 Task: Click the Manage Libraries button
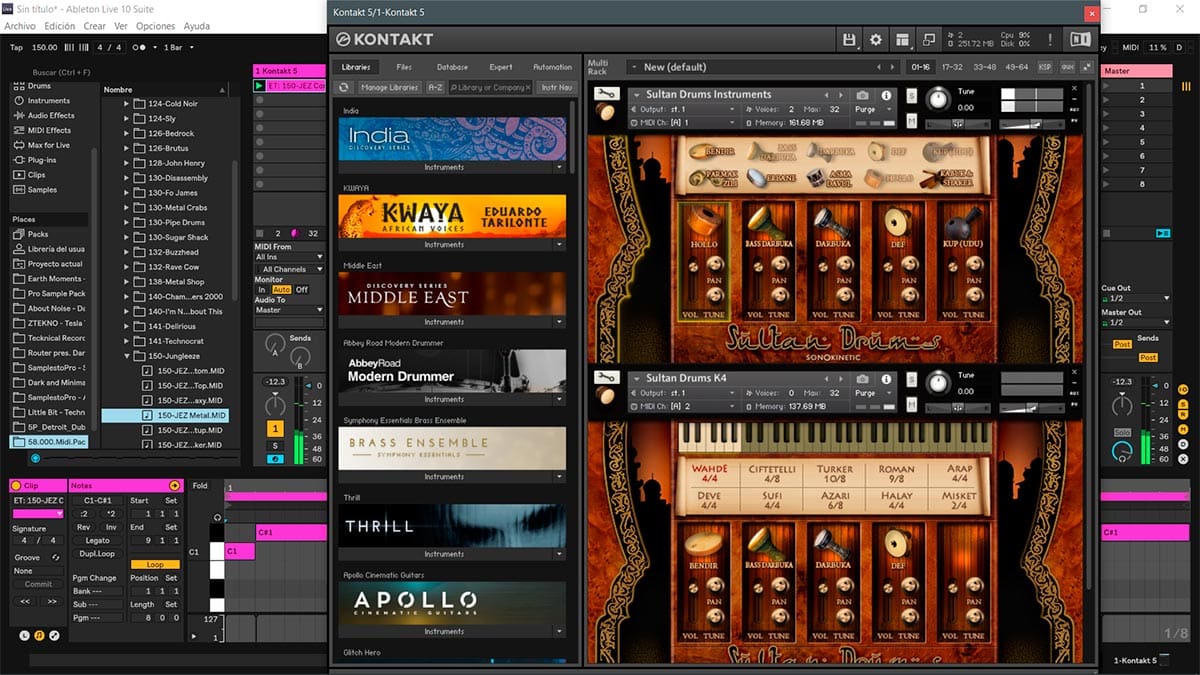389,87
